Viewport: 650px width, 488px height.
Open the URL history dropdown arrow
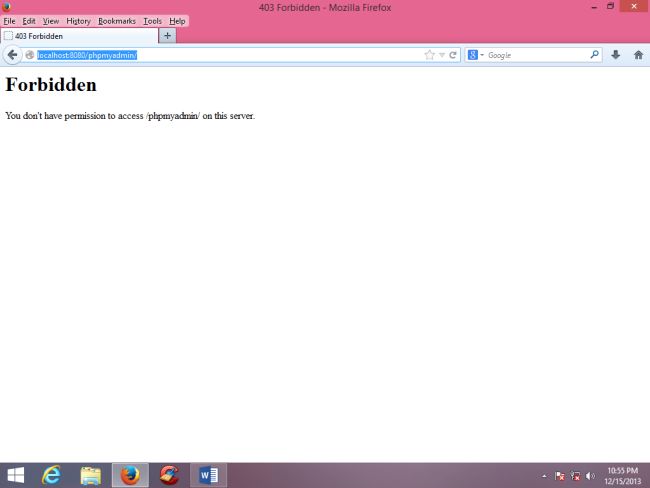[442, 55]
